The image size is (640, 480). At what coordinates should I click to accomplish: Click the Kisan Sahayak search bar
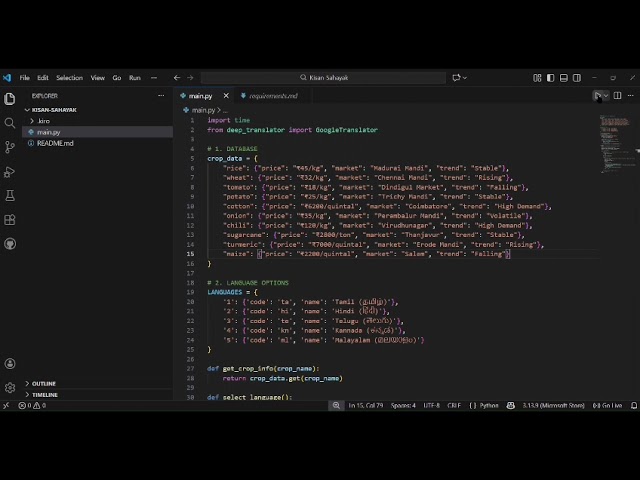click(x=323, y=78)
